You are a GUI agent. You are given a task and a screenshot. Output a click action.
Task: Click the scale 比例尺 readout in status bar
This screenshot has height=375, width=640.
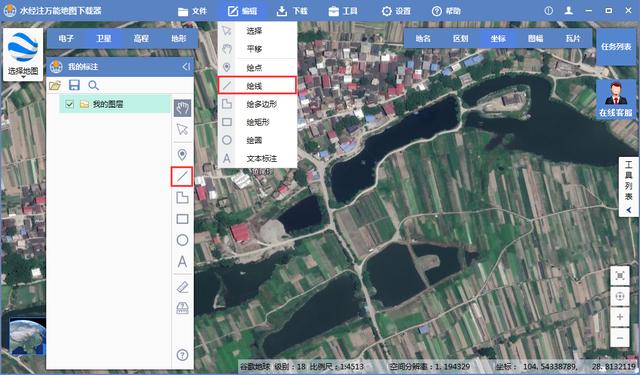click(x=337, y=366)
